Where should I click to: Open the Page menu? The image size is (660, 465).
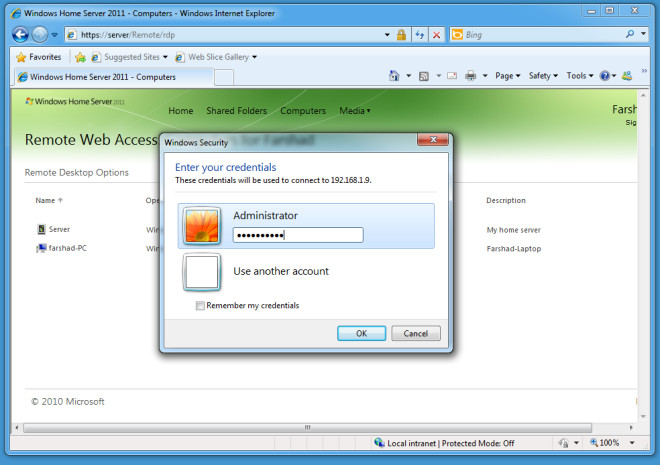pos(508,76)
